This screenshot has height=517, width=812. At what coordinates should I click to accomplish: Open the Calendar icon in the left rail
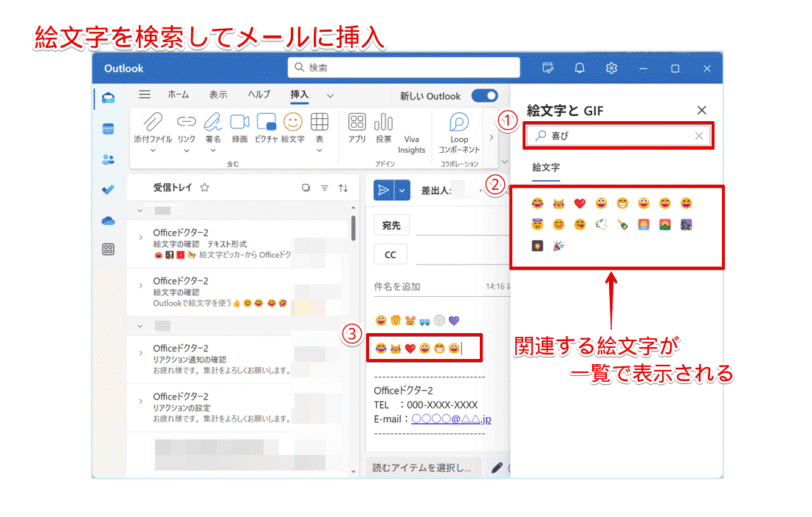coord(108,128)
